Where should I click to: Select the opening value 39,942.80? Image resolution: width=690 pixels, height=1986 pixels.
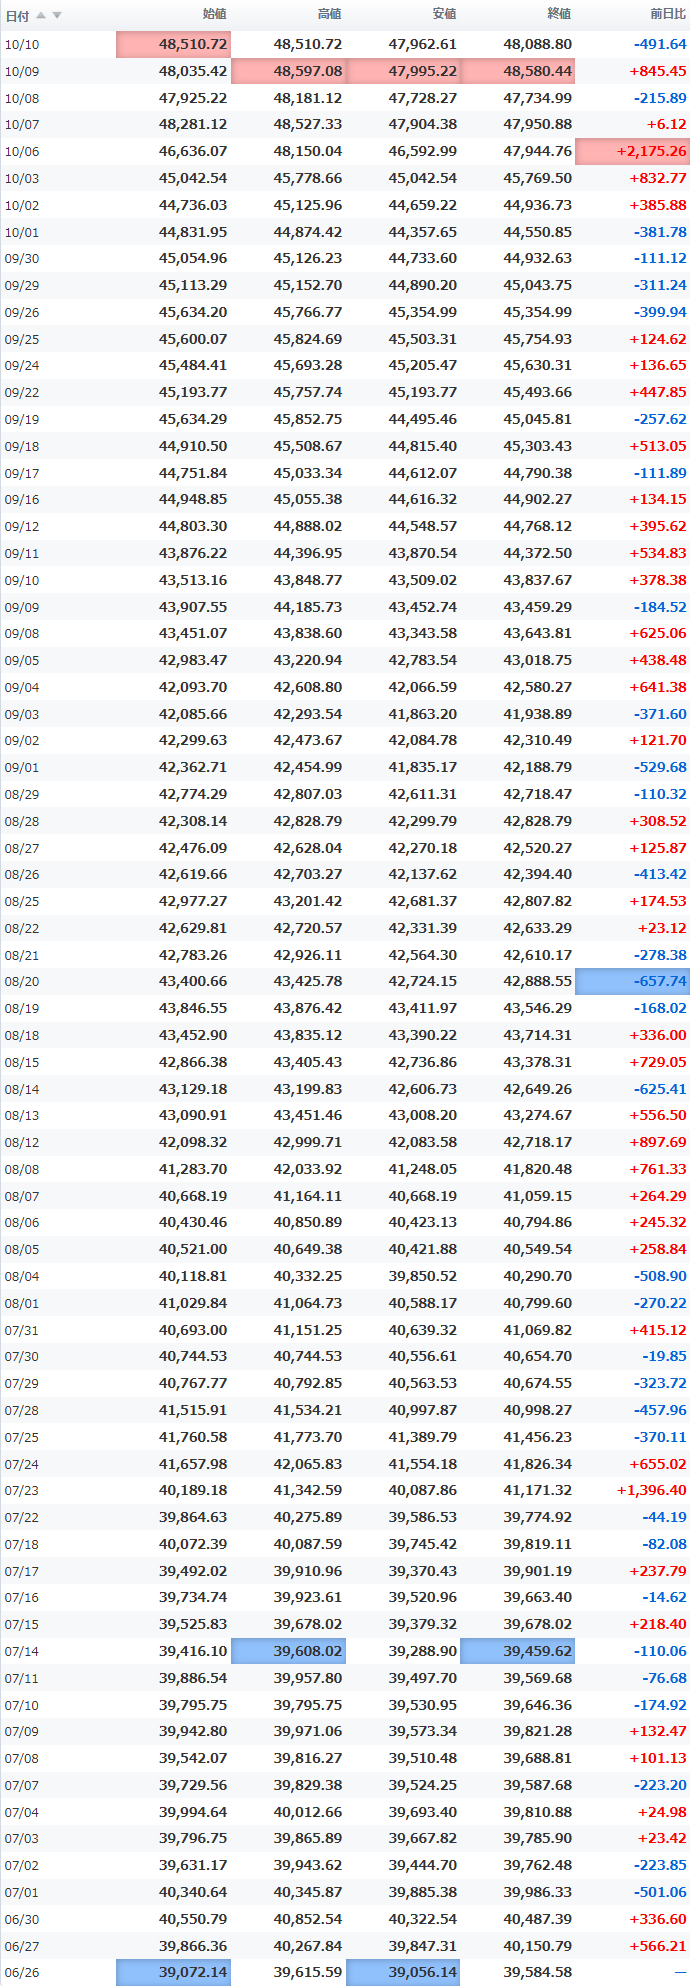coord(193,1731)
